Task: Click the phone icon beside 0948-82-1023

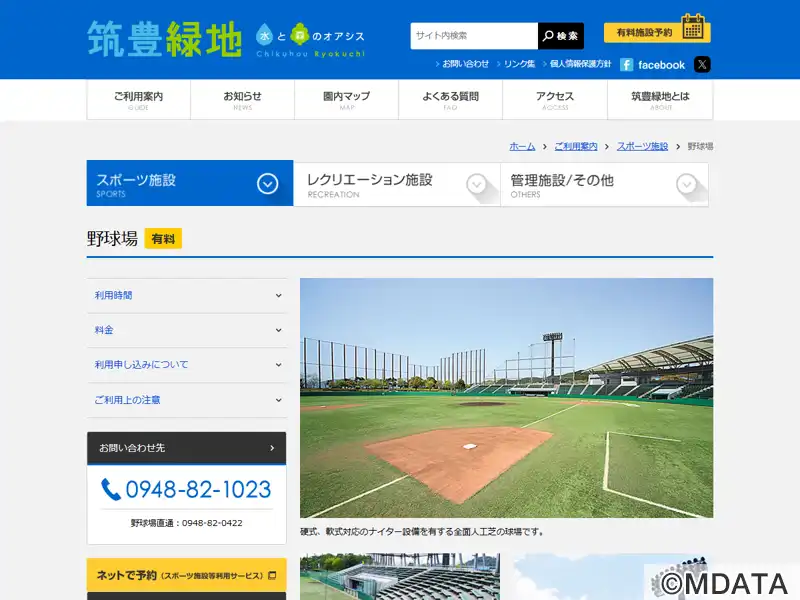Action: tap(111, 489)
